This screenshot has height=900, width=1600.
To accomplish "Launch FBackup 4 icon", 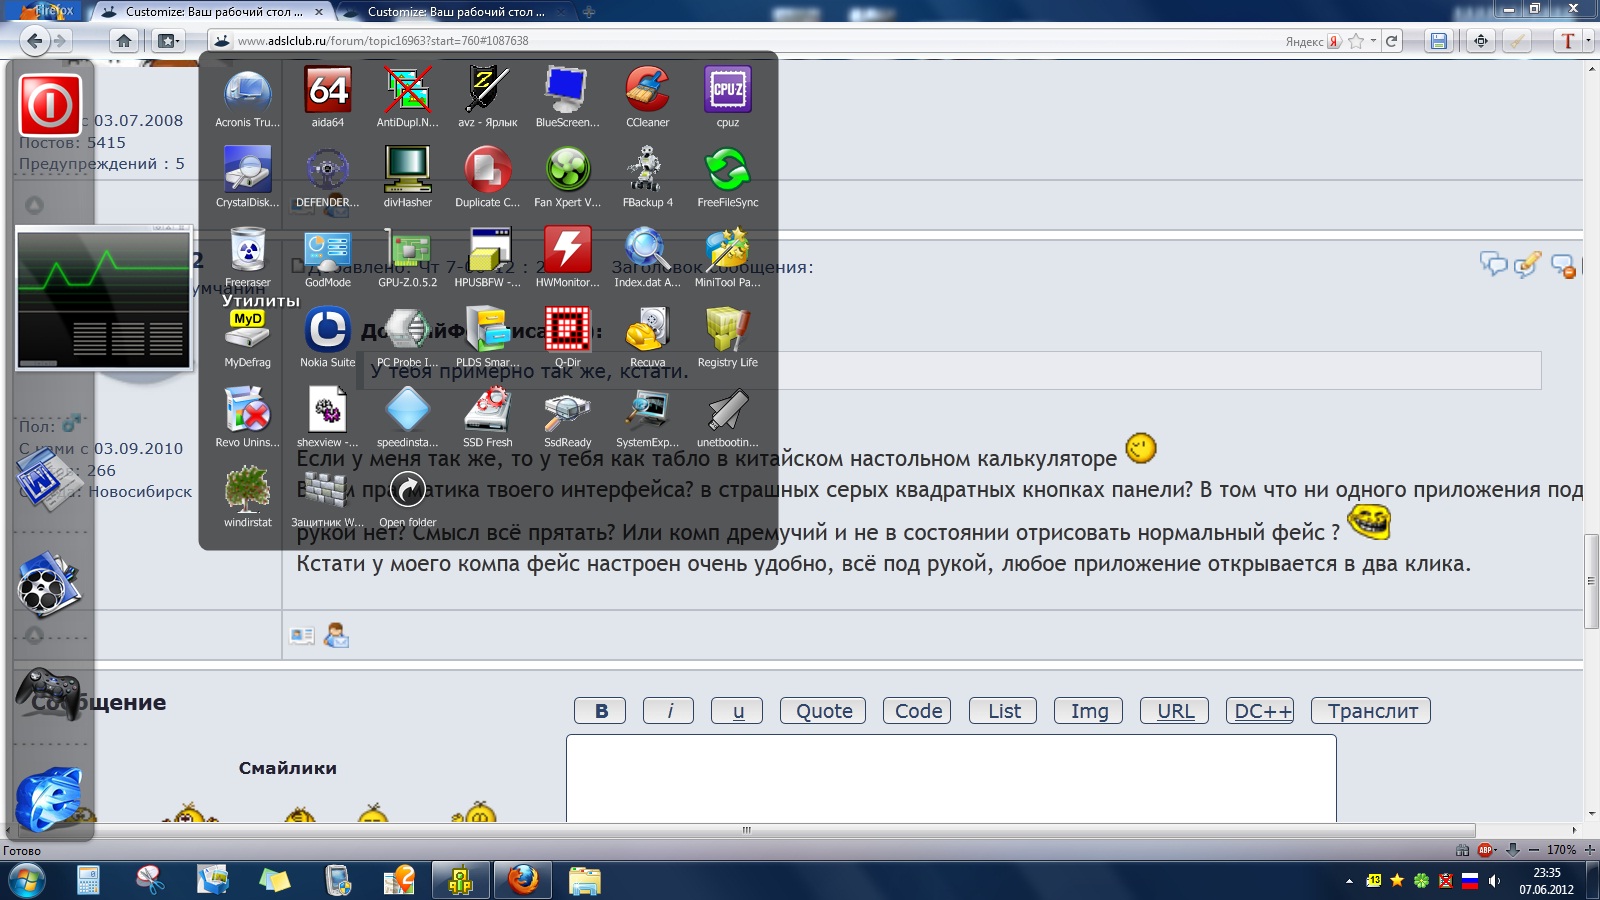I will 648,171.
